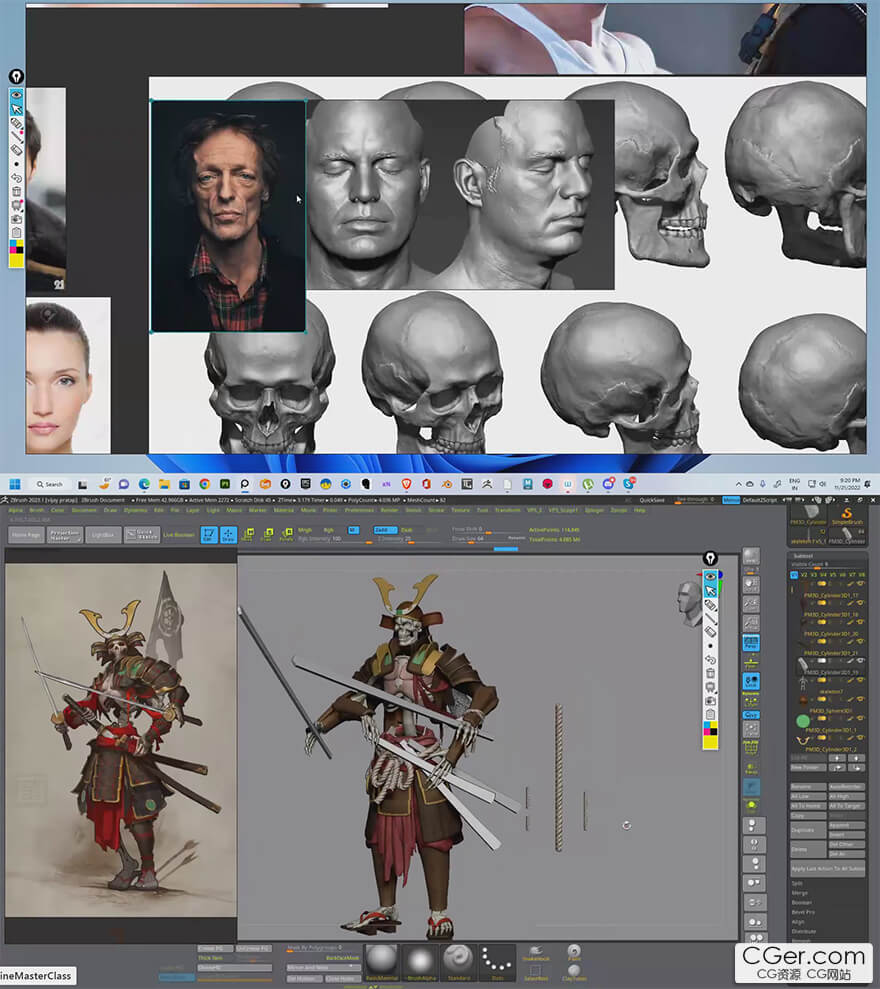Select the SimpleBrush tool thumbnail
Screen dimensions: 880x989
click(x=847, y=517)
